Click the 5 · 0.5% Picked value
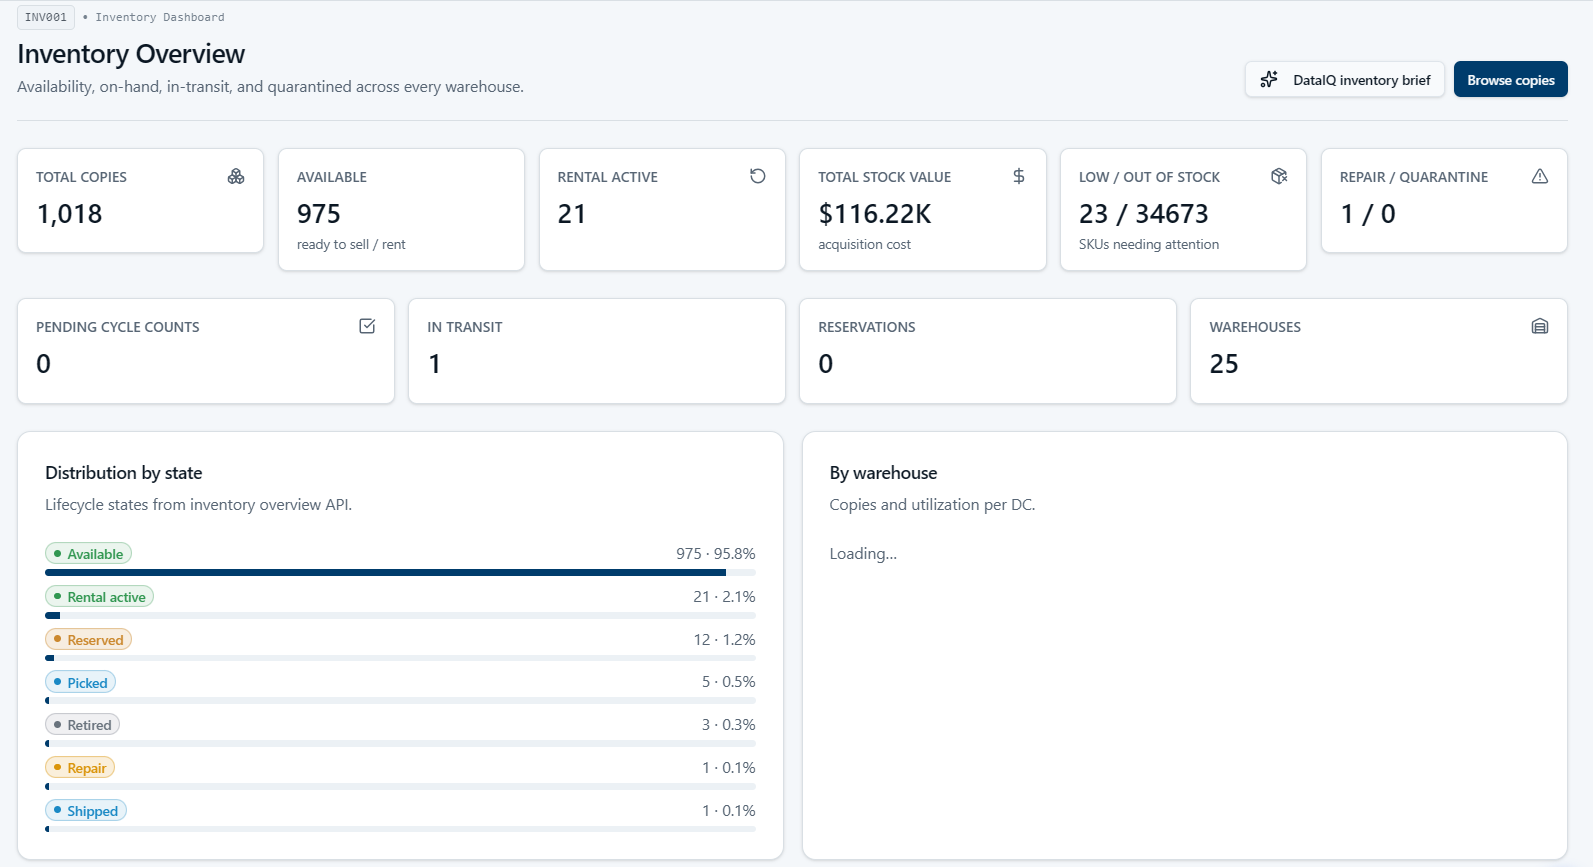Image resolution: width=1593 pixels, height=867 pixels. (x=729, y=682)
